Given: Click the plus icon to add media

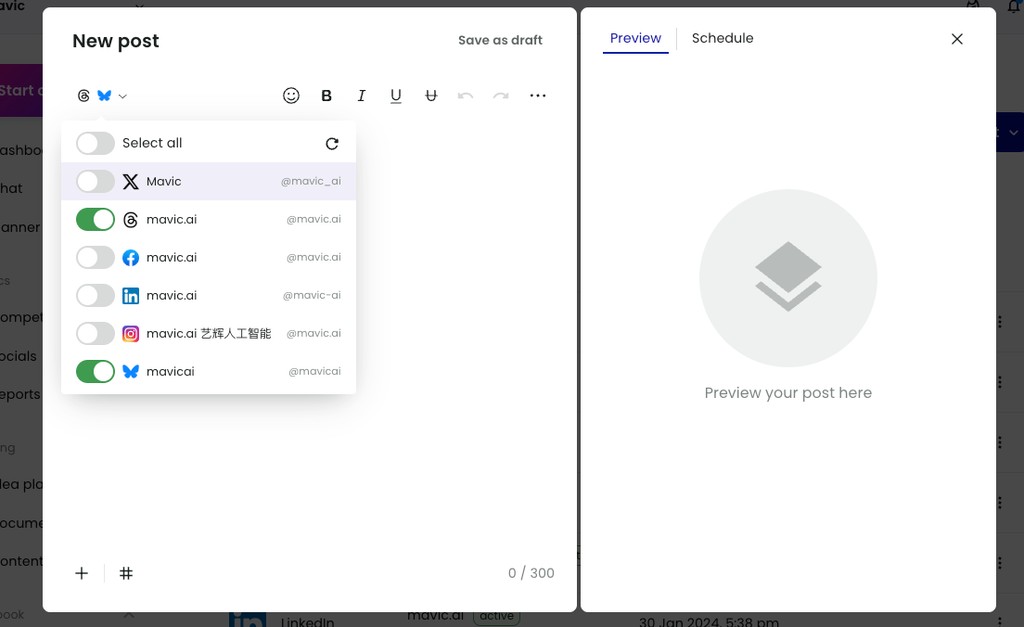Looking at the screenshot, I should click(x=82, y=573).
